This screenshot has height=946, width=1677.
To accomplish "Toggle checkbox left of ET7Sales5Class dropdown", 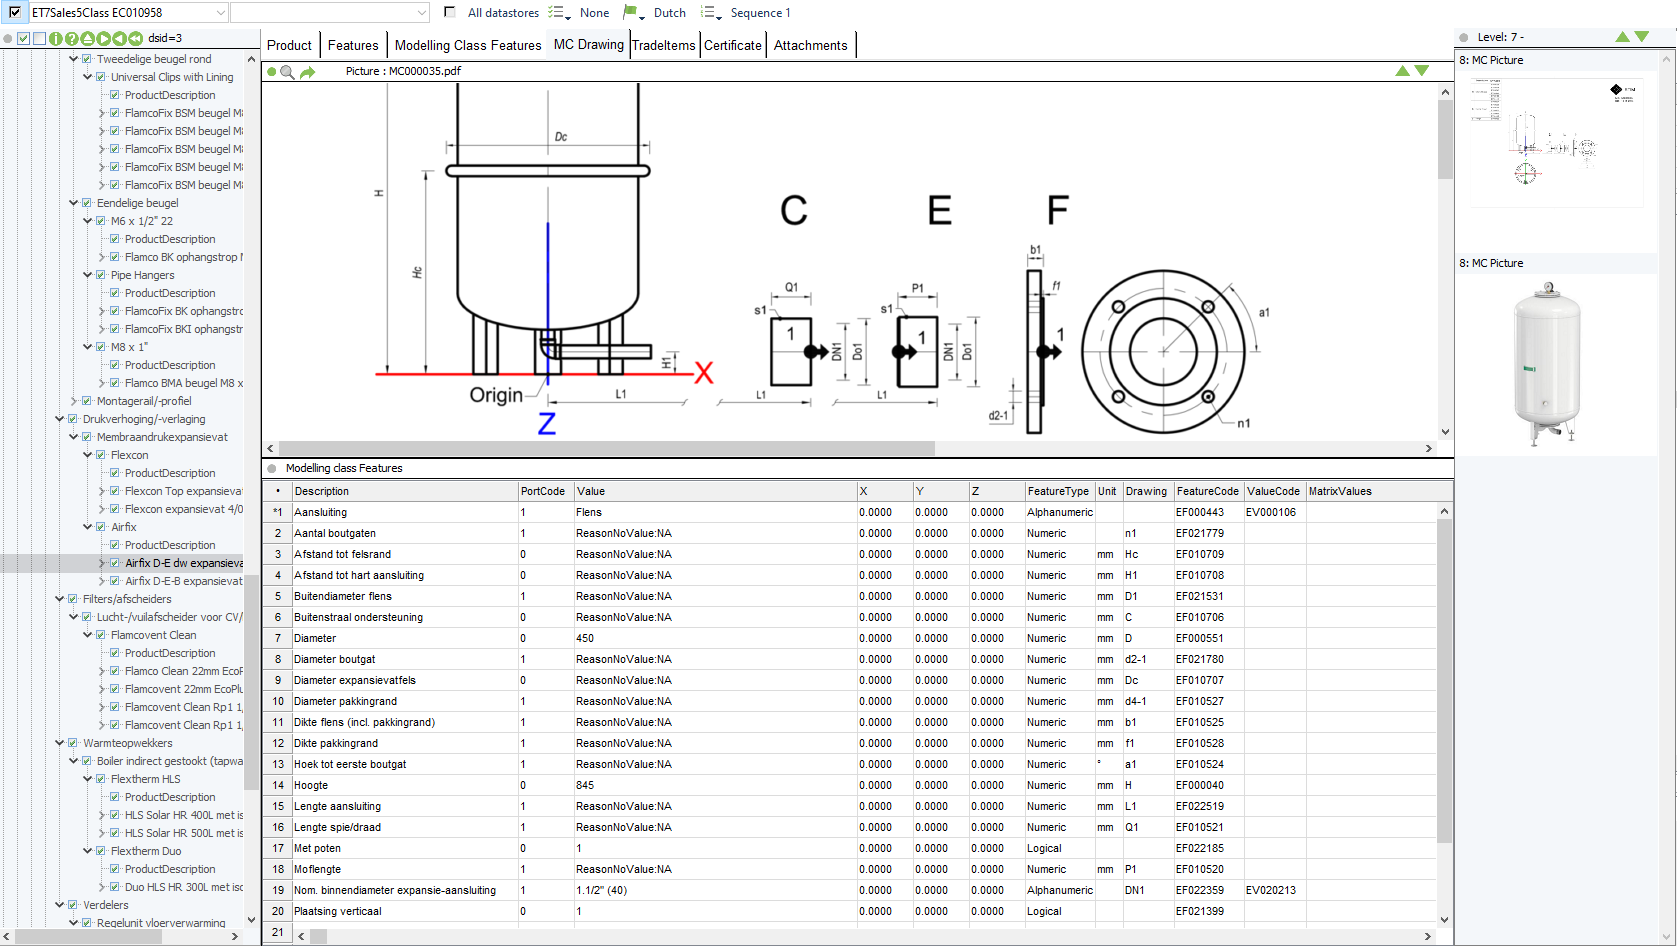I will tap(15, 12).
